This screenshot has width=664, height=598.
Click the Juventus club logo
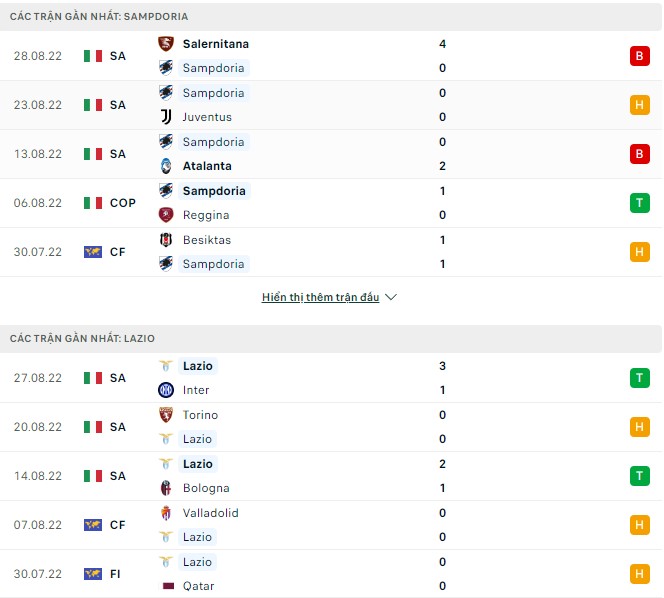(166, 117)
